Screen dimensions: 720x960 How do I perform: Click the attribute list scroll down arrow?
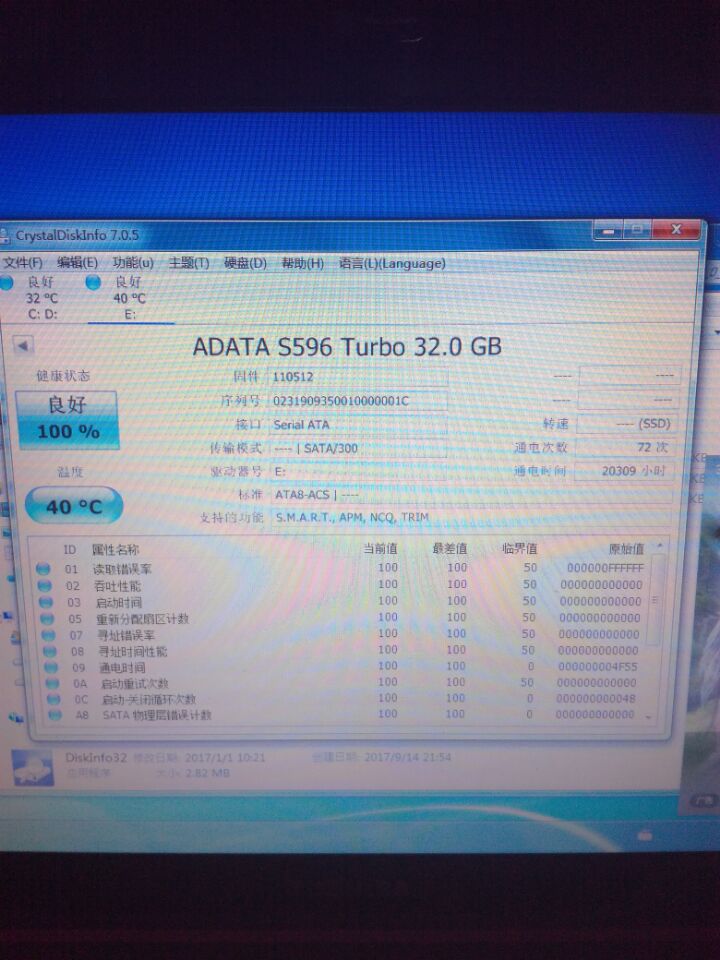(x=648, y=716)
